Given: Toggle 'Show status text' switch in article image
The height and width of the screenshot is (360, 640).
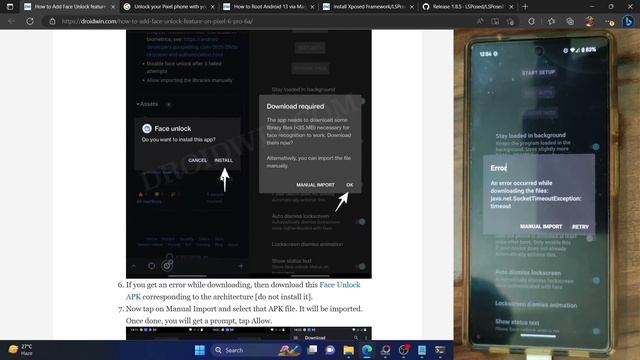Looking at the screenshot, I should point(361,267).
